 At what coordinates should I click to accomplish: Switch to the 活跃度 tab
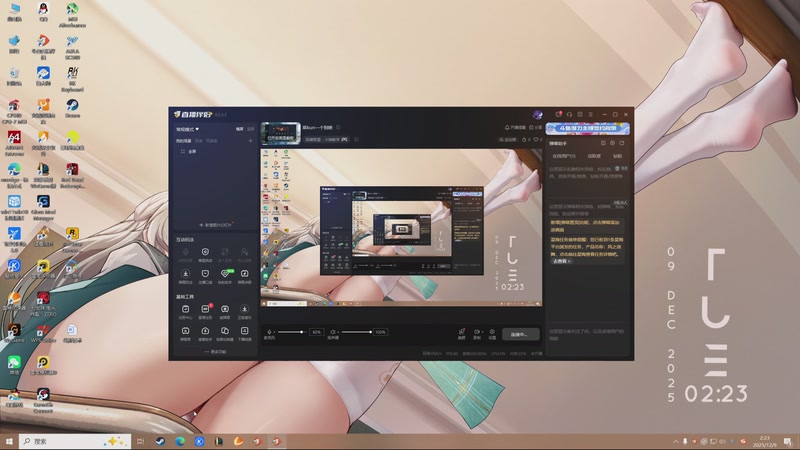coord(594,156)
